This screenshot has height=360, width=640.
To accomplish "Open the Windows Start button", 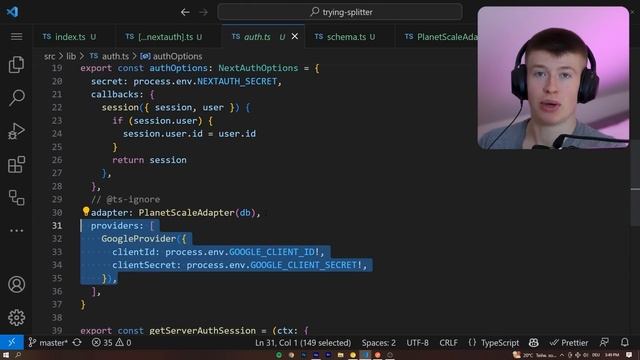I will pyautogui.click(x=6, y=355).
